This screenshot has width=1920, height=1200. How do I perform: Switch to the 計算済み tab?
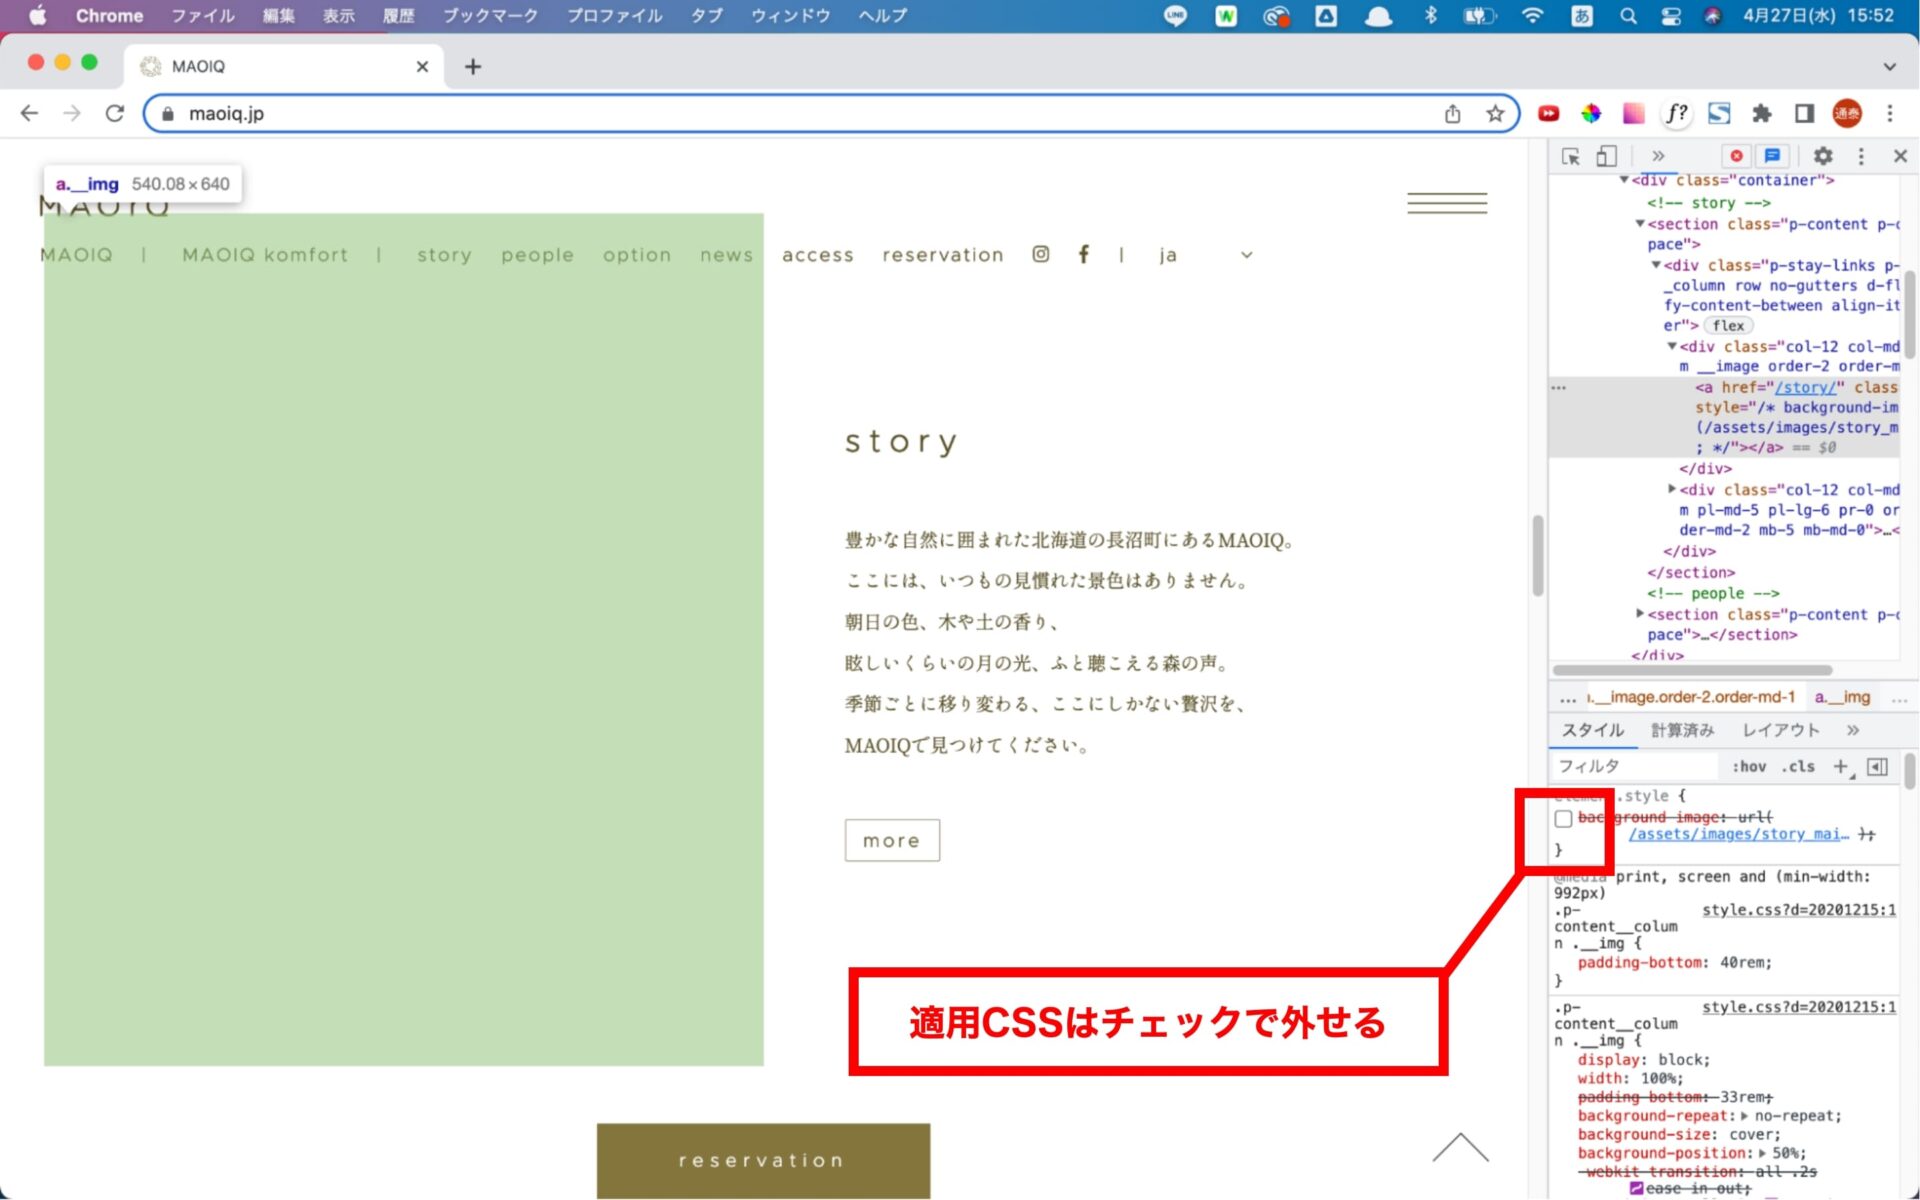(1682, 731)
